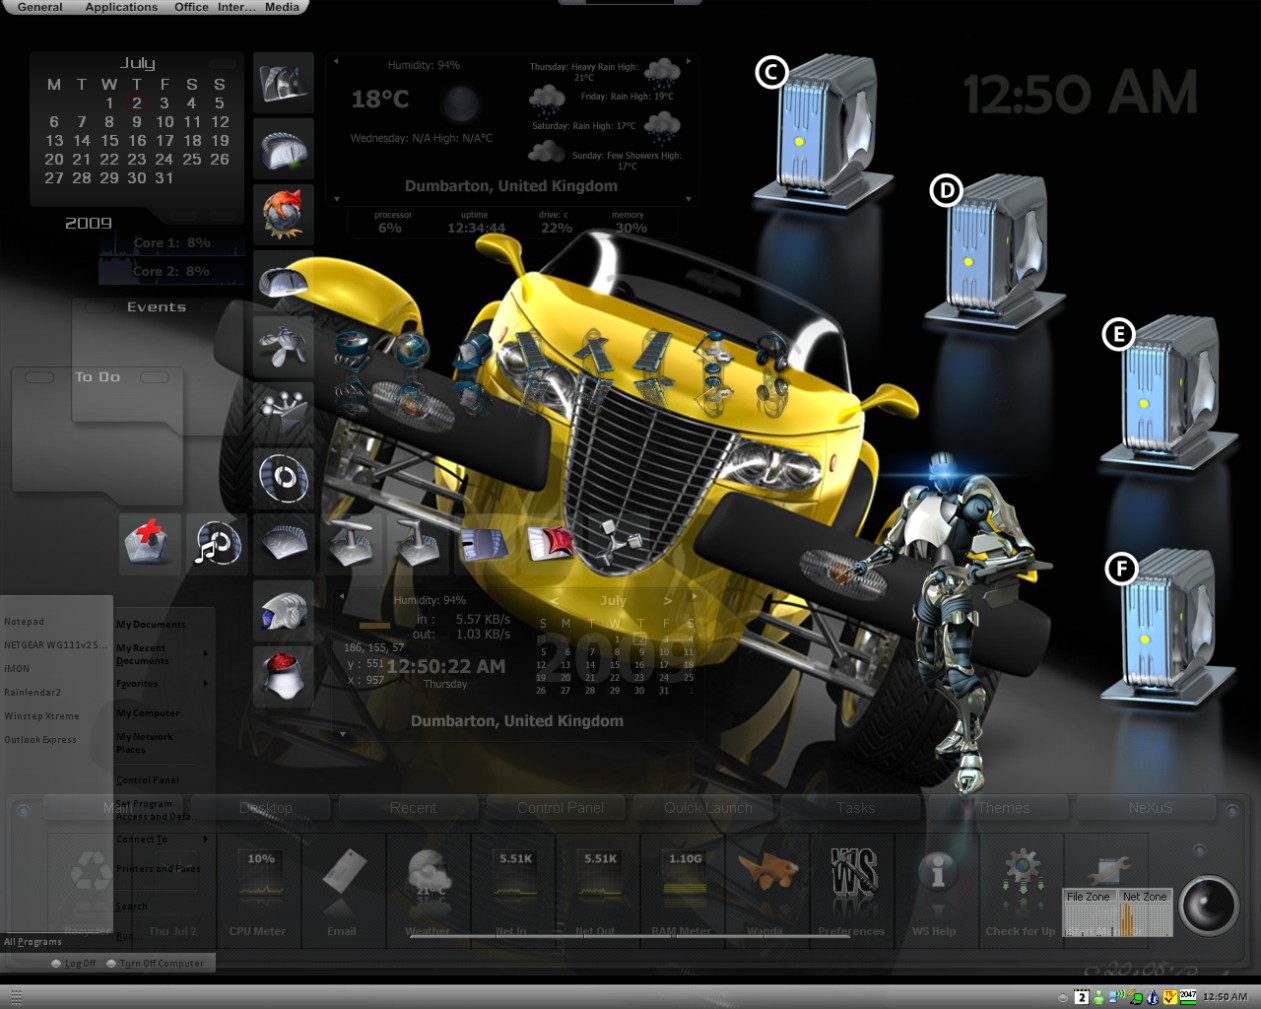The height and width of the screenshot is (1009, 1261).
Task: Go to next month in lower calendar widget
Action: (668, 601)
